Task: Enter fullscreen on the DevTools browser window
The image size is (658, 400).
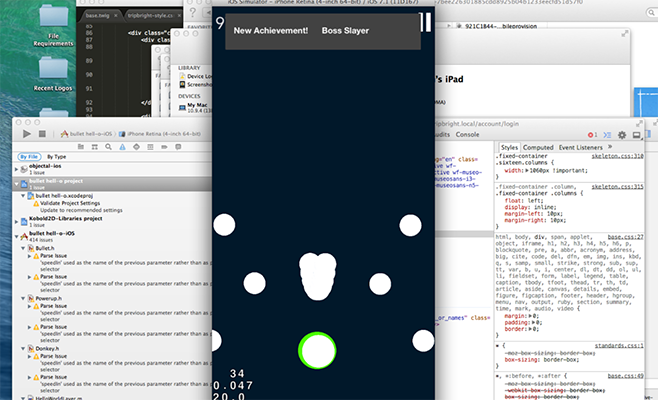Action: [639, 123]
